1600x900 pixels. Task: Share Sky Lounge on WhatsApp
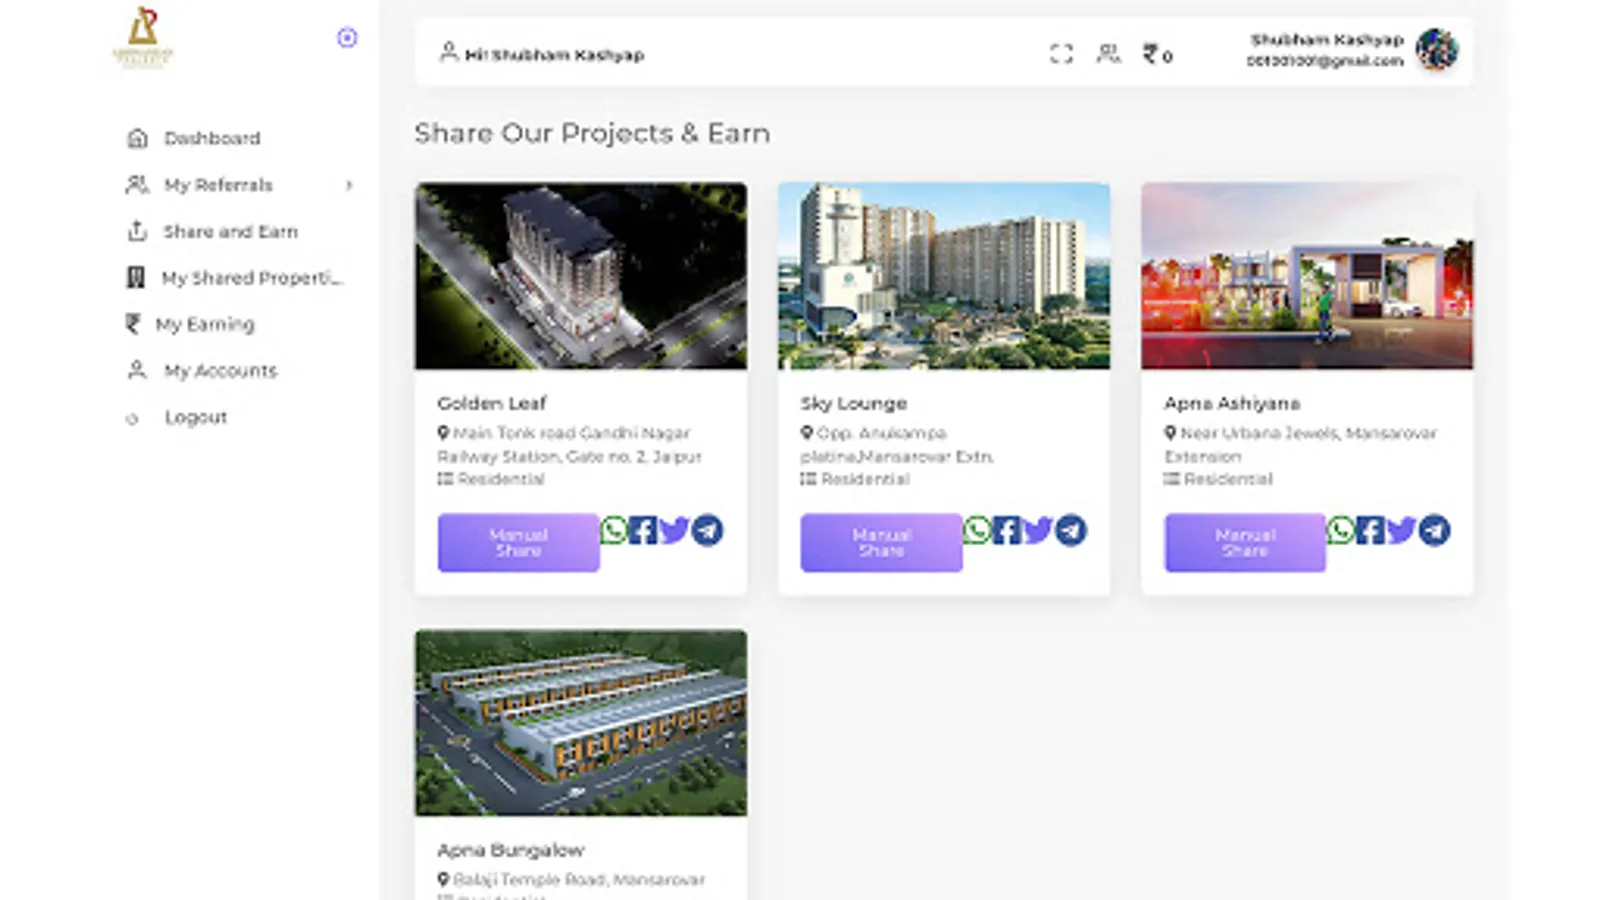(x=977, y=530)
